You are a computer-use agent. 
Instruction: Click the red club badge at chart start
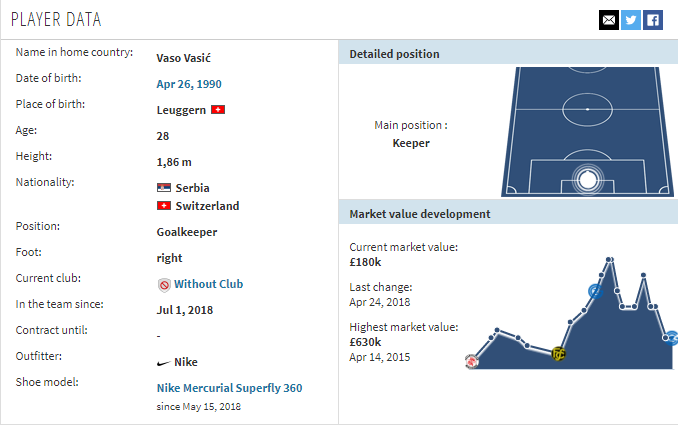pyautogui.click(x=471, y=360)
